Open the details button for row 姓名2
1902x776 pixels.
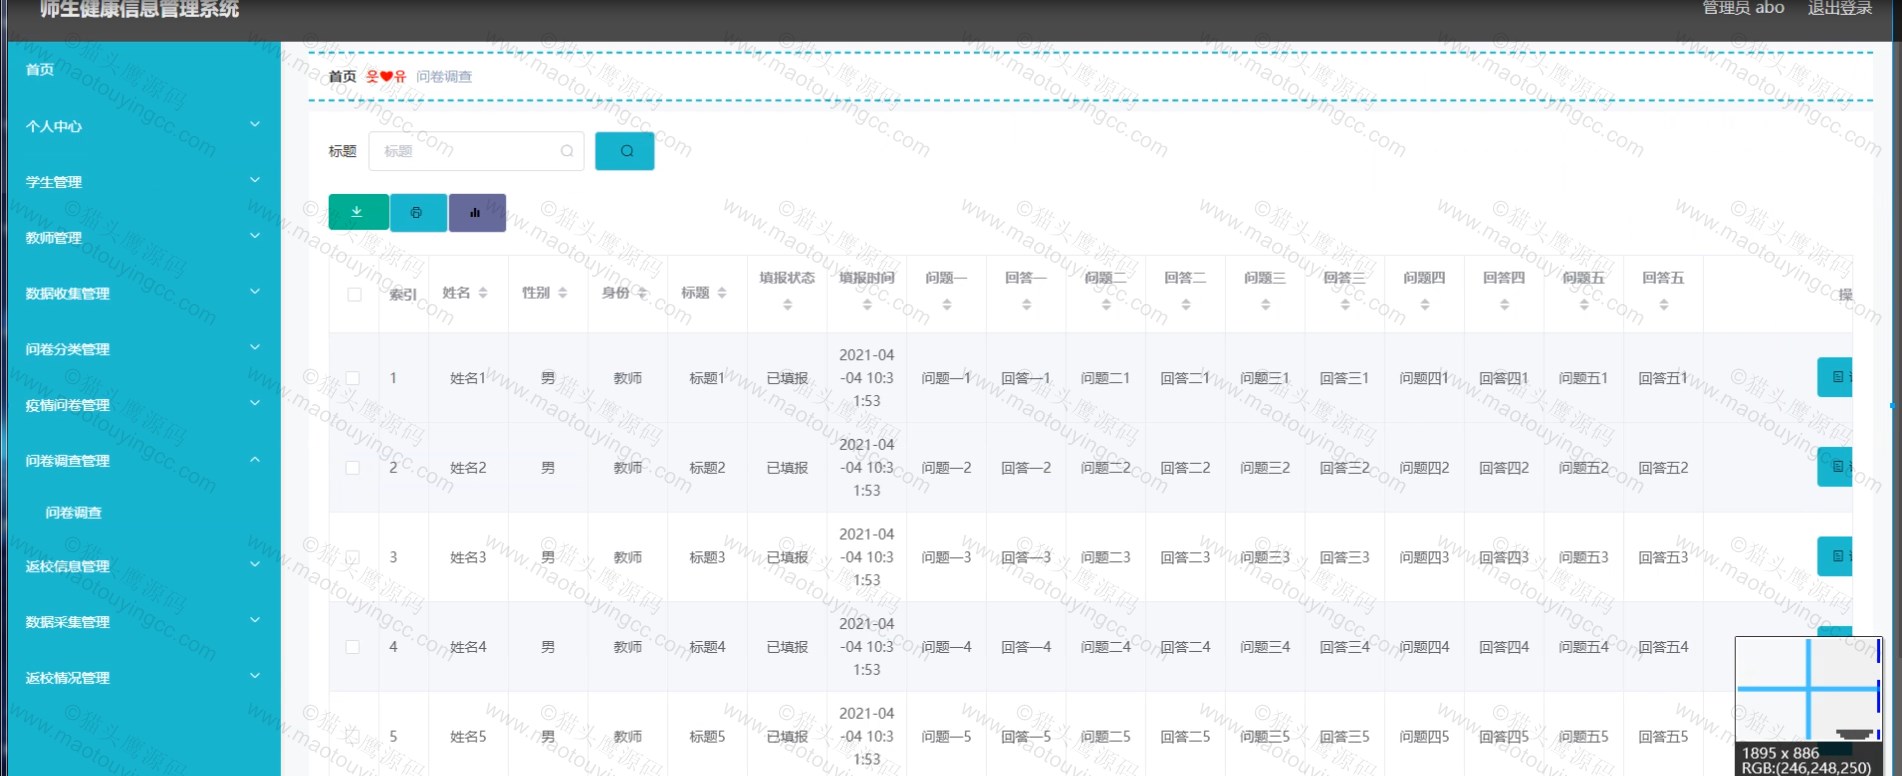pos(1835,467)
